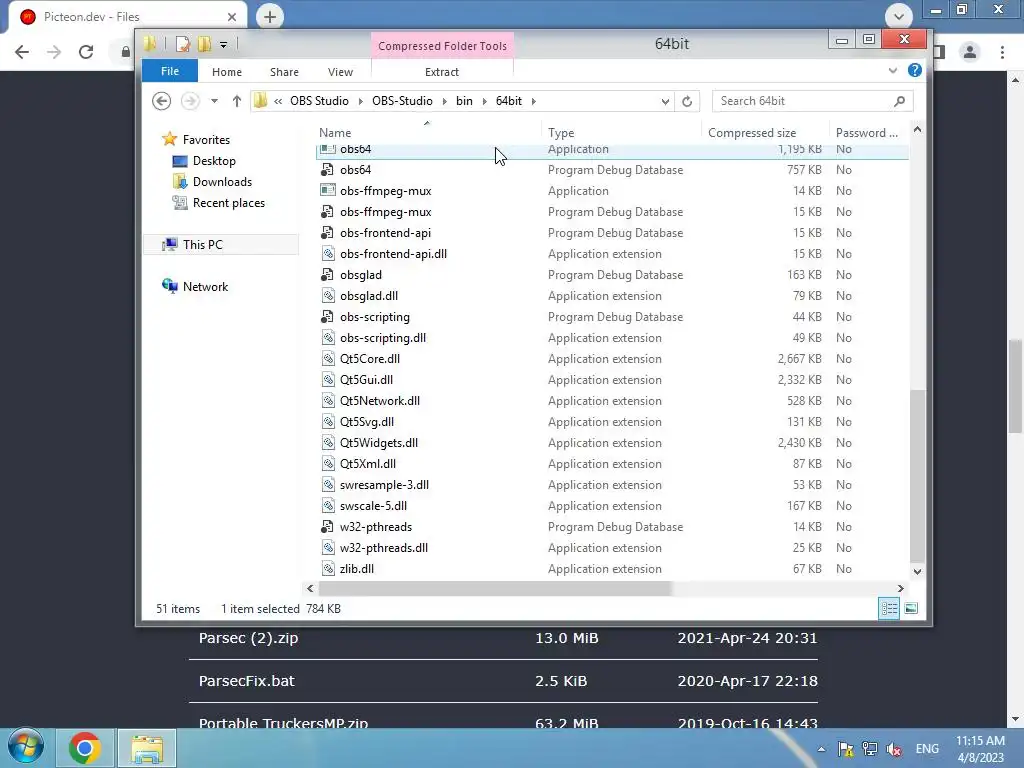Click the Properties quick access toolbar icon
Viewport: 1024px width, 768px height.
click(x=183, y=44)
